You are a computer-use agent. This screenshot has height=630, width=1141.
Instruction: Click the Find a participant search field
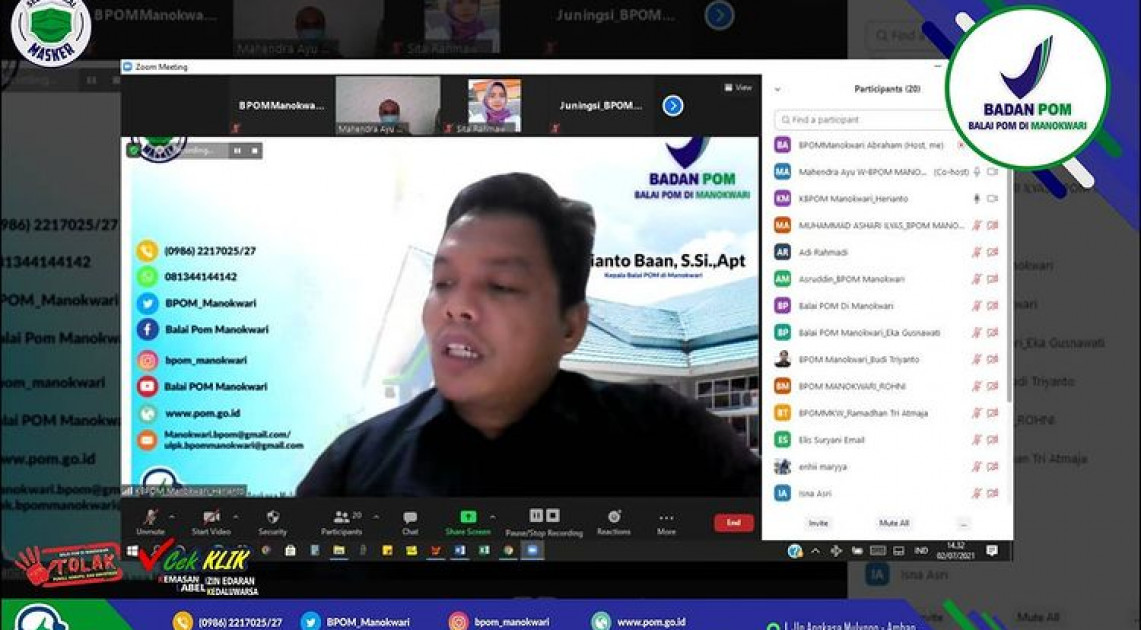click(864, 119)
